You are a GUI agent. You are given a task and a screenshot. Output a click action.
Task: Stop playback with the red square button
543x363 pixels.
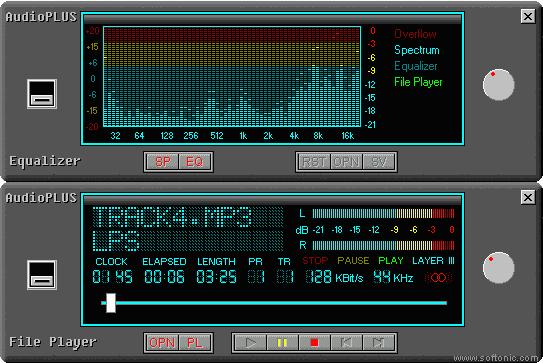point(314,343)
